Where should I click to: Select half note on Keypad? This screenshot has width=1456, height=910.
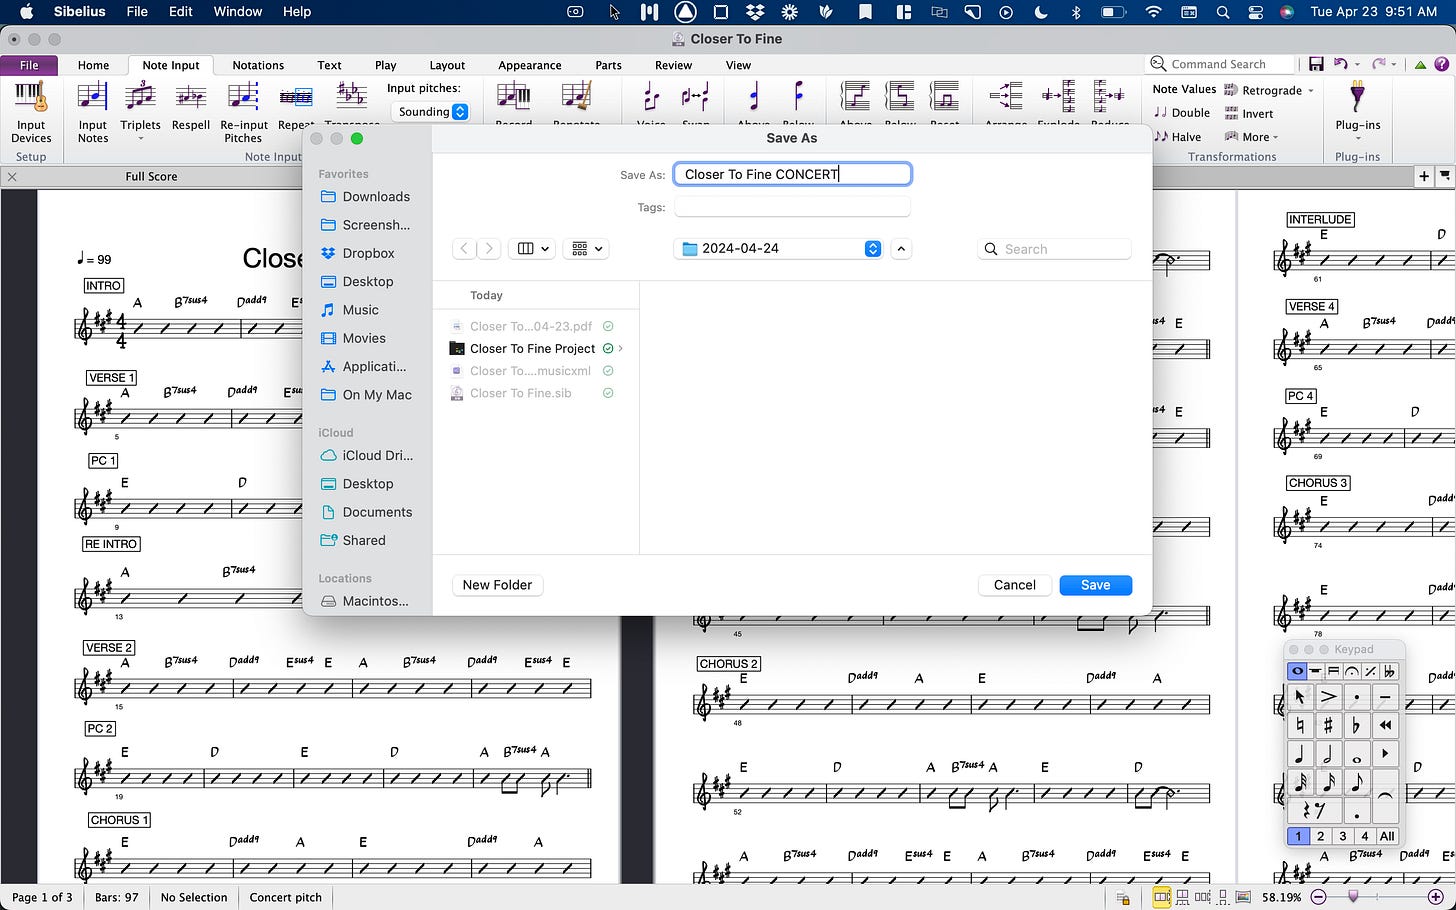tap(1328, 754)
